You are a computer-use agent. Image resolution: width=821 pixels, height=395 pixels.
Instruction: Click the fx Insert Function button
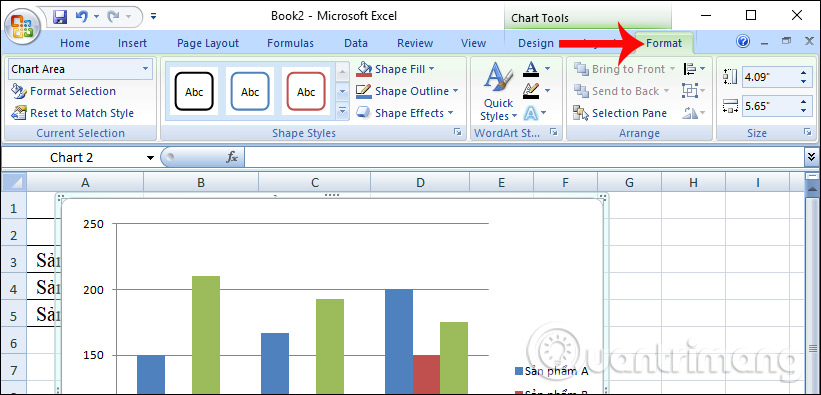(x=231, y=157)
